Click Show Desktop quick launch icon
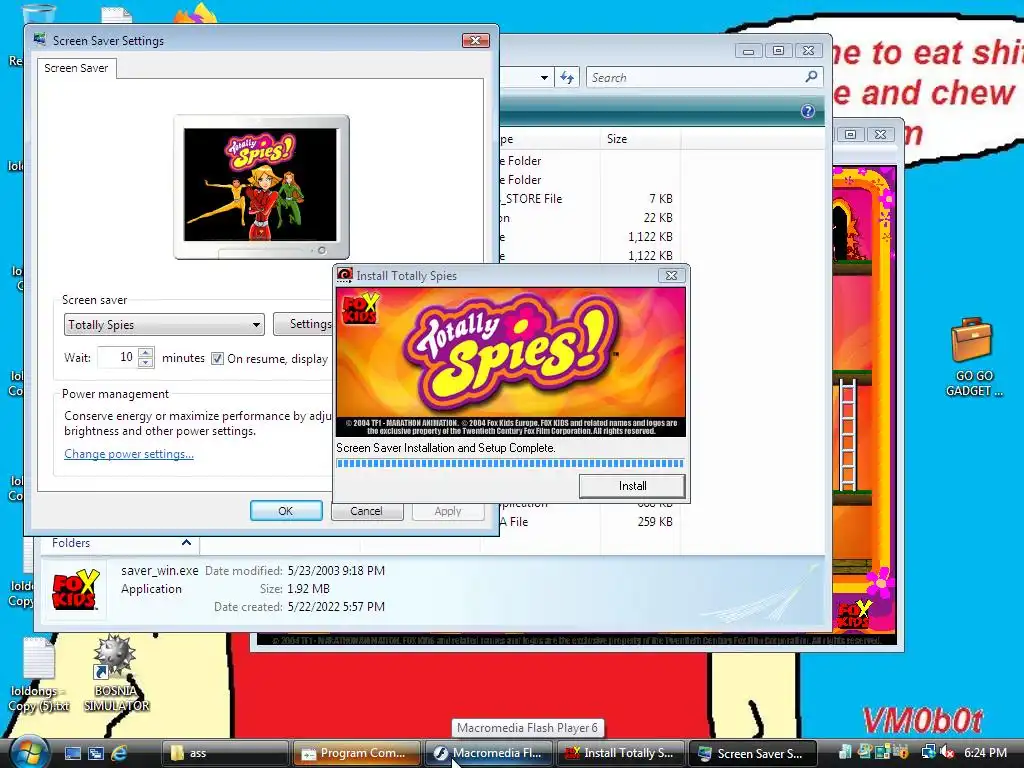This screenshot has width=1024, height=768. 72,753
